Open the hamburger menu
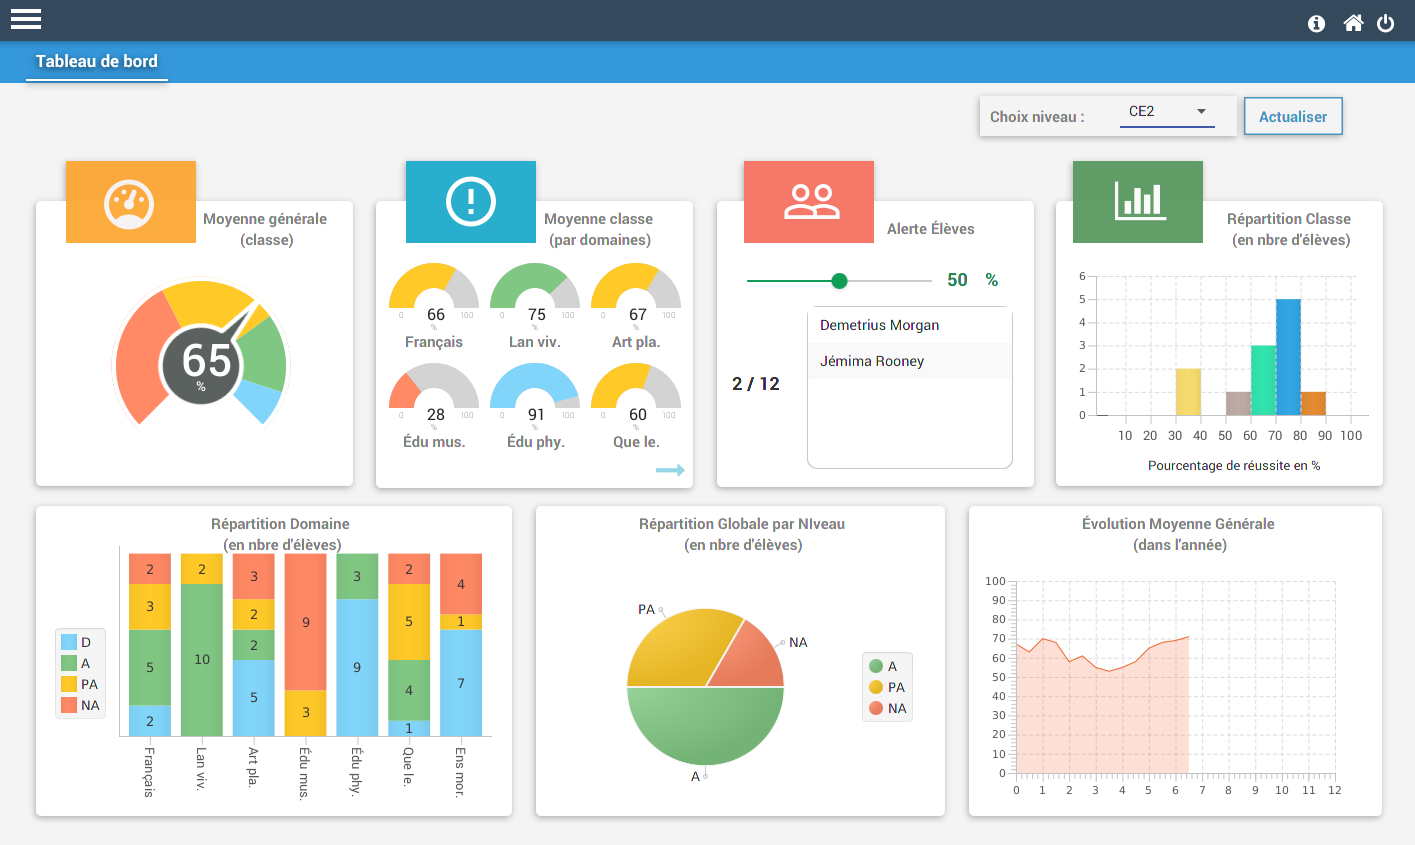This screenshot has height=845, width=1415. (26, 19)
